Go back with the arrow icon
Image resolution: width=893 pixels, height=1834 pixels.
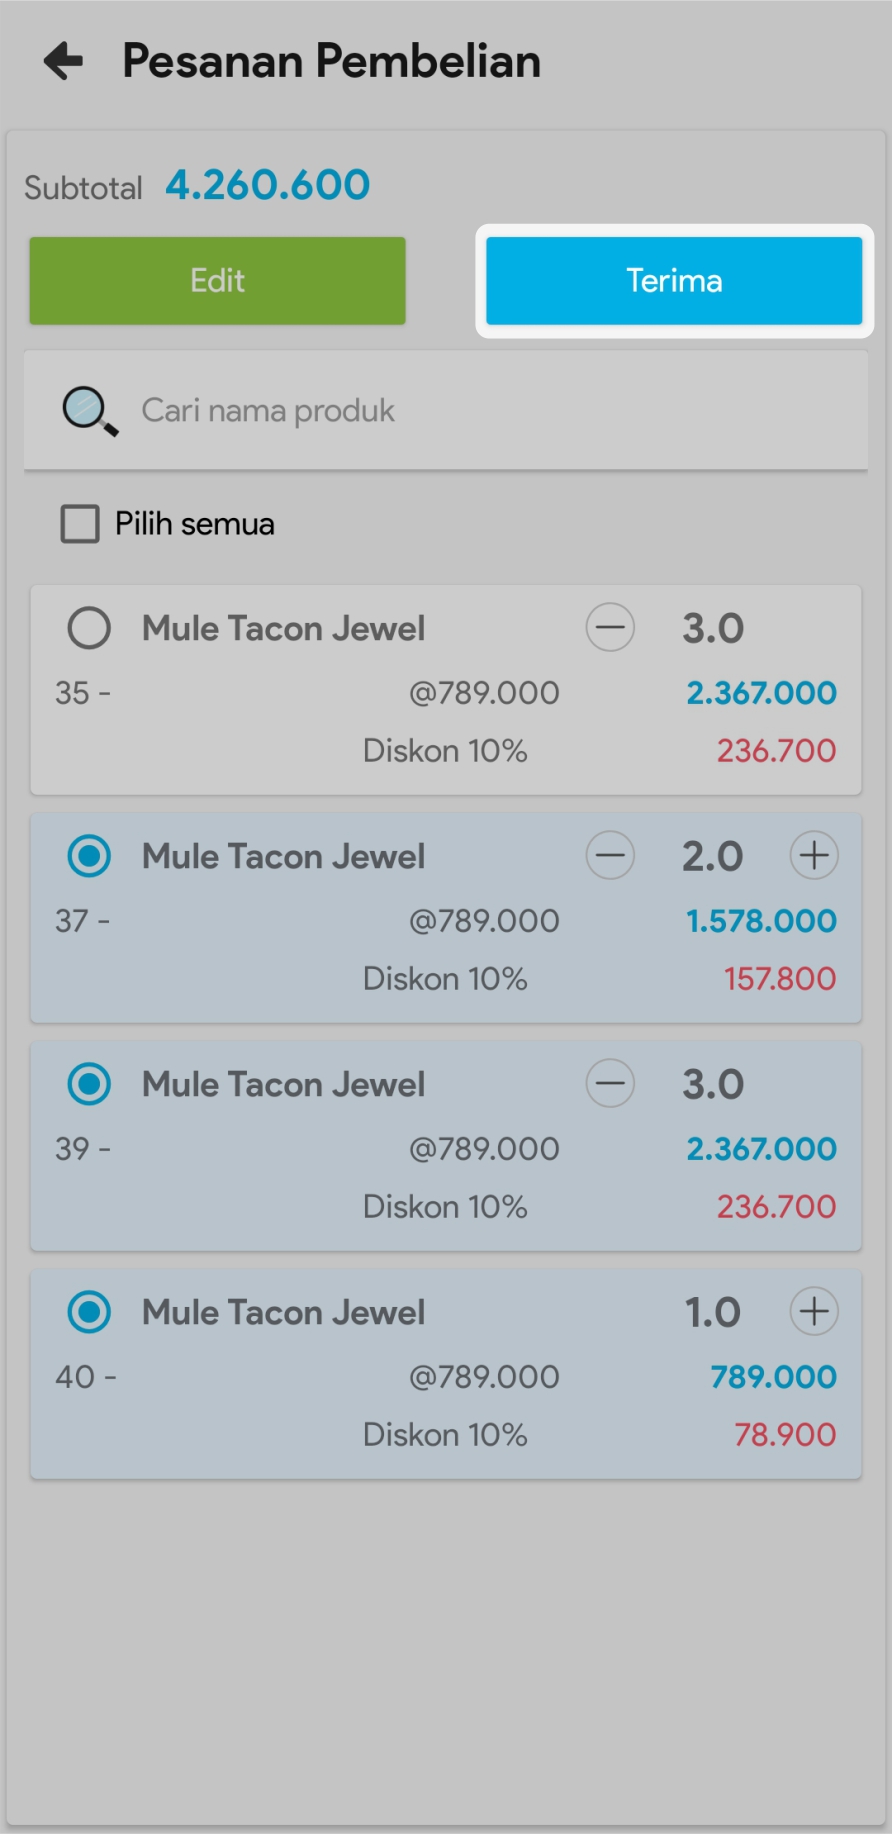[x=64, y=61]
